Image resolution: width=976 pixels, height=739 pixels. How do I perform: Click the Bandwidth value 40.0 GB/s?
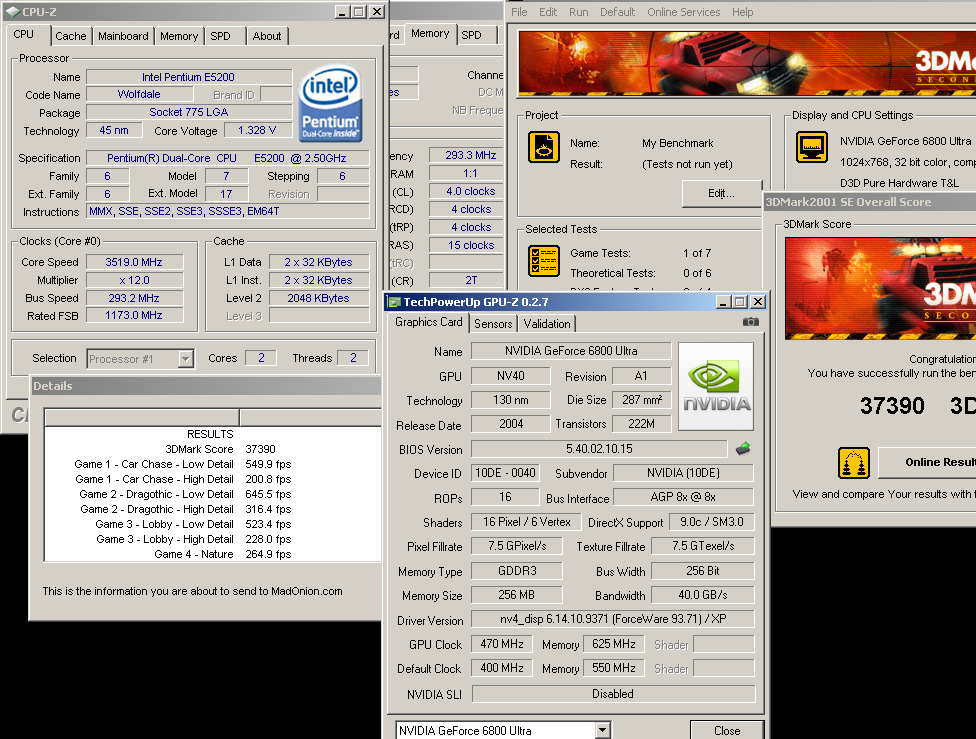click(x=703, y=595)
